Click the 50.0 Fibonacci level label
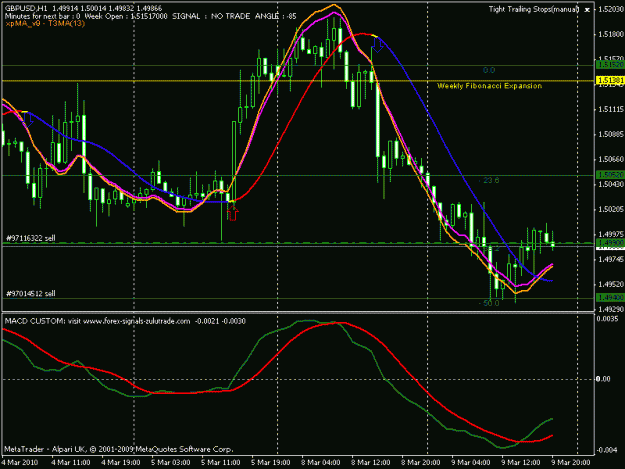This screenshot has height=469, width=625. tap(489, 303)
